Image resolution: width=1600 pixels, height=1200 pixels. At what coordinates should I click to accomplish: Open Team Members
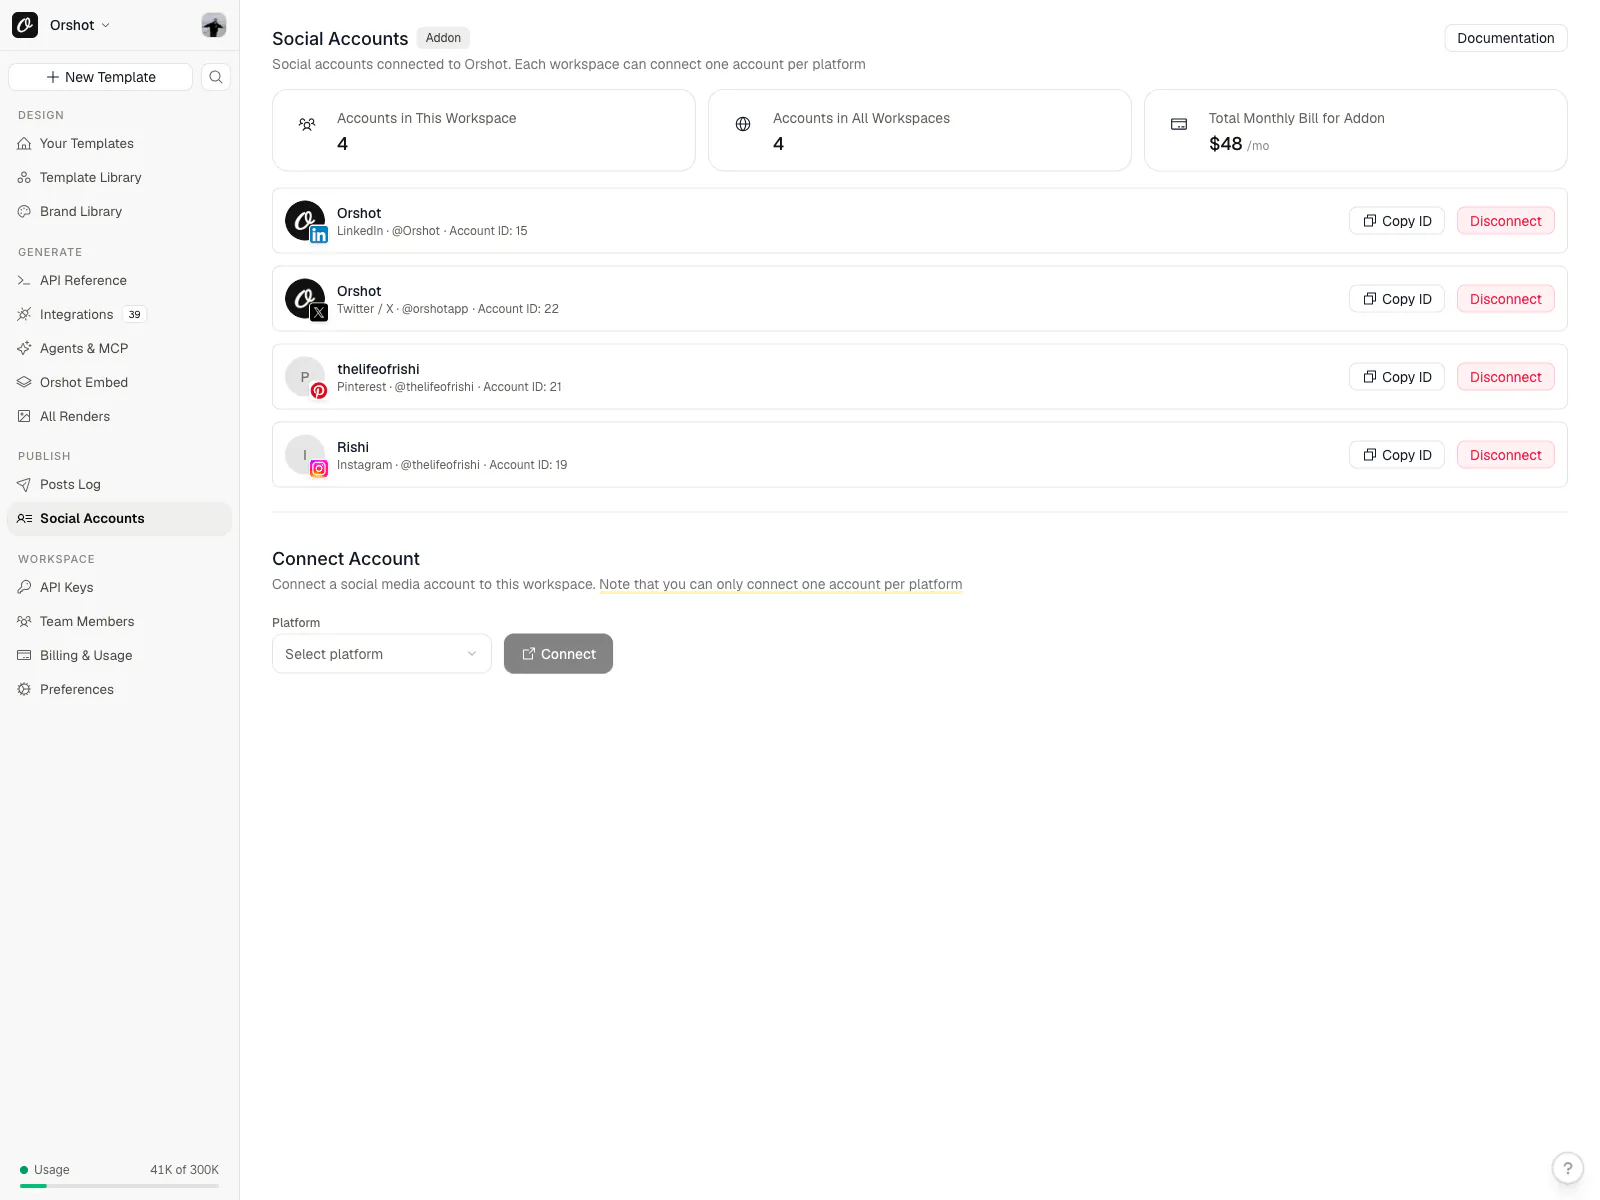coord(120,621)
